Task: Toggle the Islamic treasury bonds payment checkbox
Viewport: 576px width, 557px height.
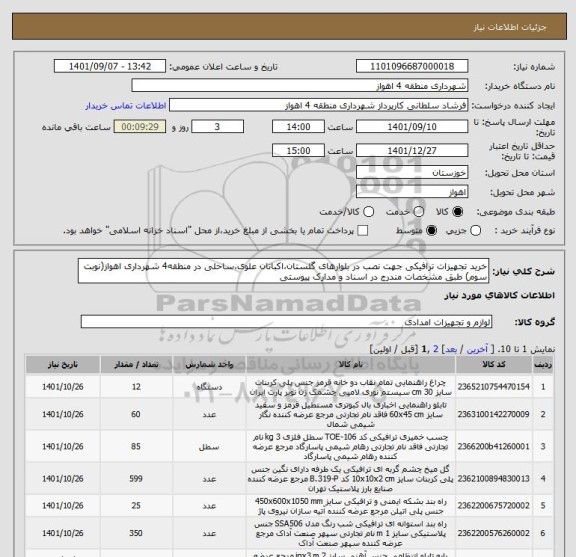Action: 363,231
